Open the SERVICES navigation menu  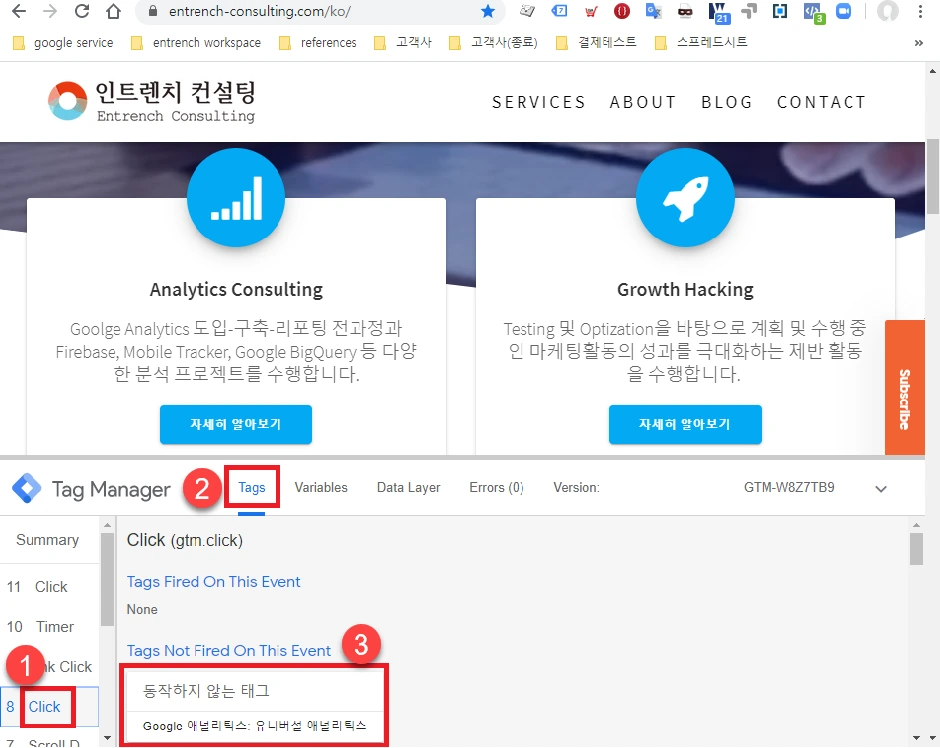click(x=538, y=102)
